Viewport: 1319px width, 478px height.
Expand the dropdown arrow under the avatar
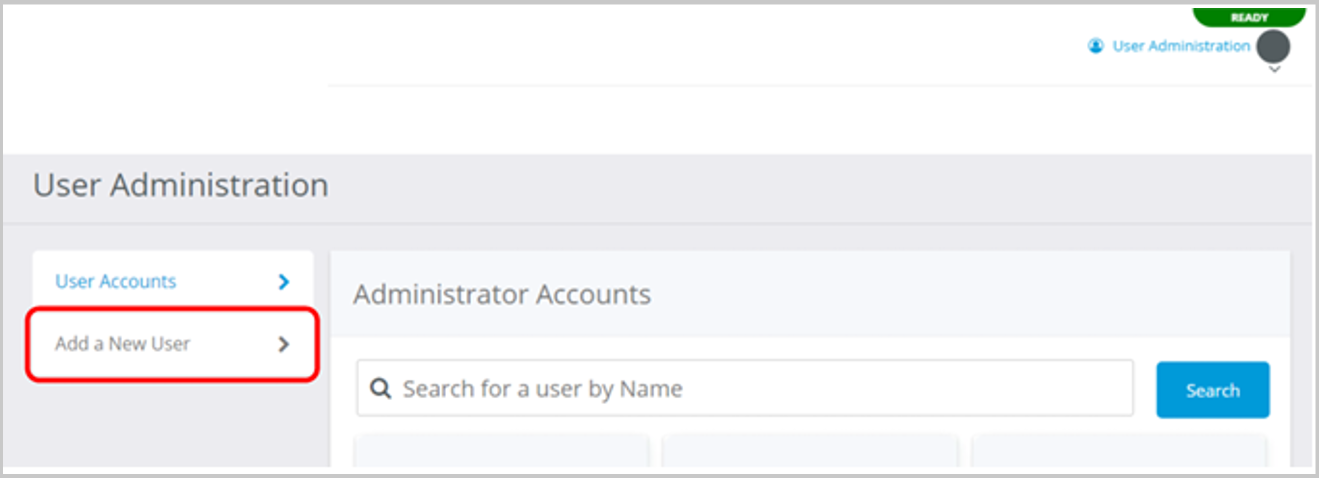tap(1274, 70)
